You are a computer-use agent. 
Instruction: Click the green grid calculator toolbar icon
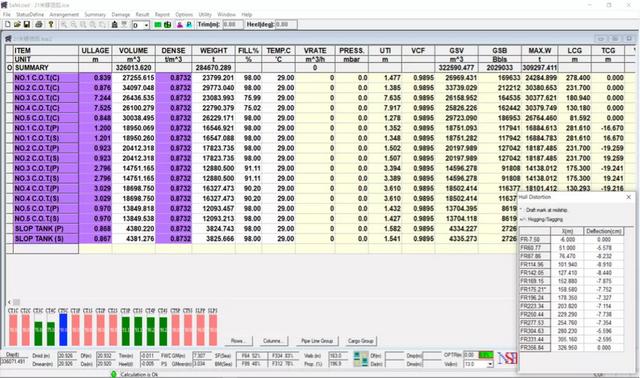tap(167, 25)
